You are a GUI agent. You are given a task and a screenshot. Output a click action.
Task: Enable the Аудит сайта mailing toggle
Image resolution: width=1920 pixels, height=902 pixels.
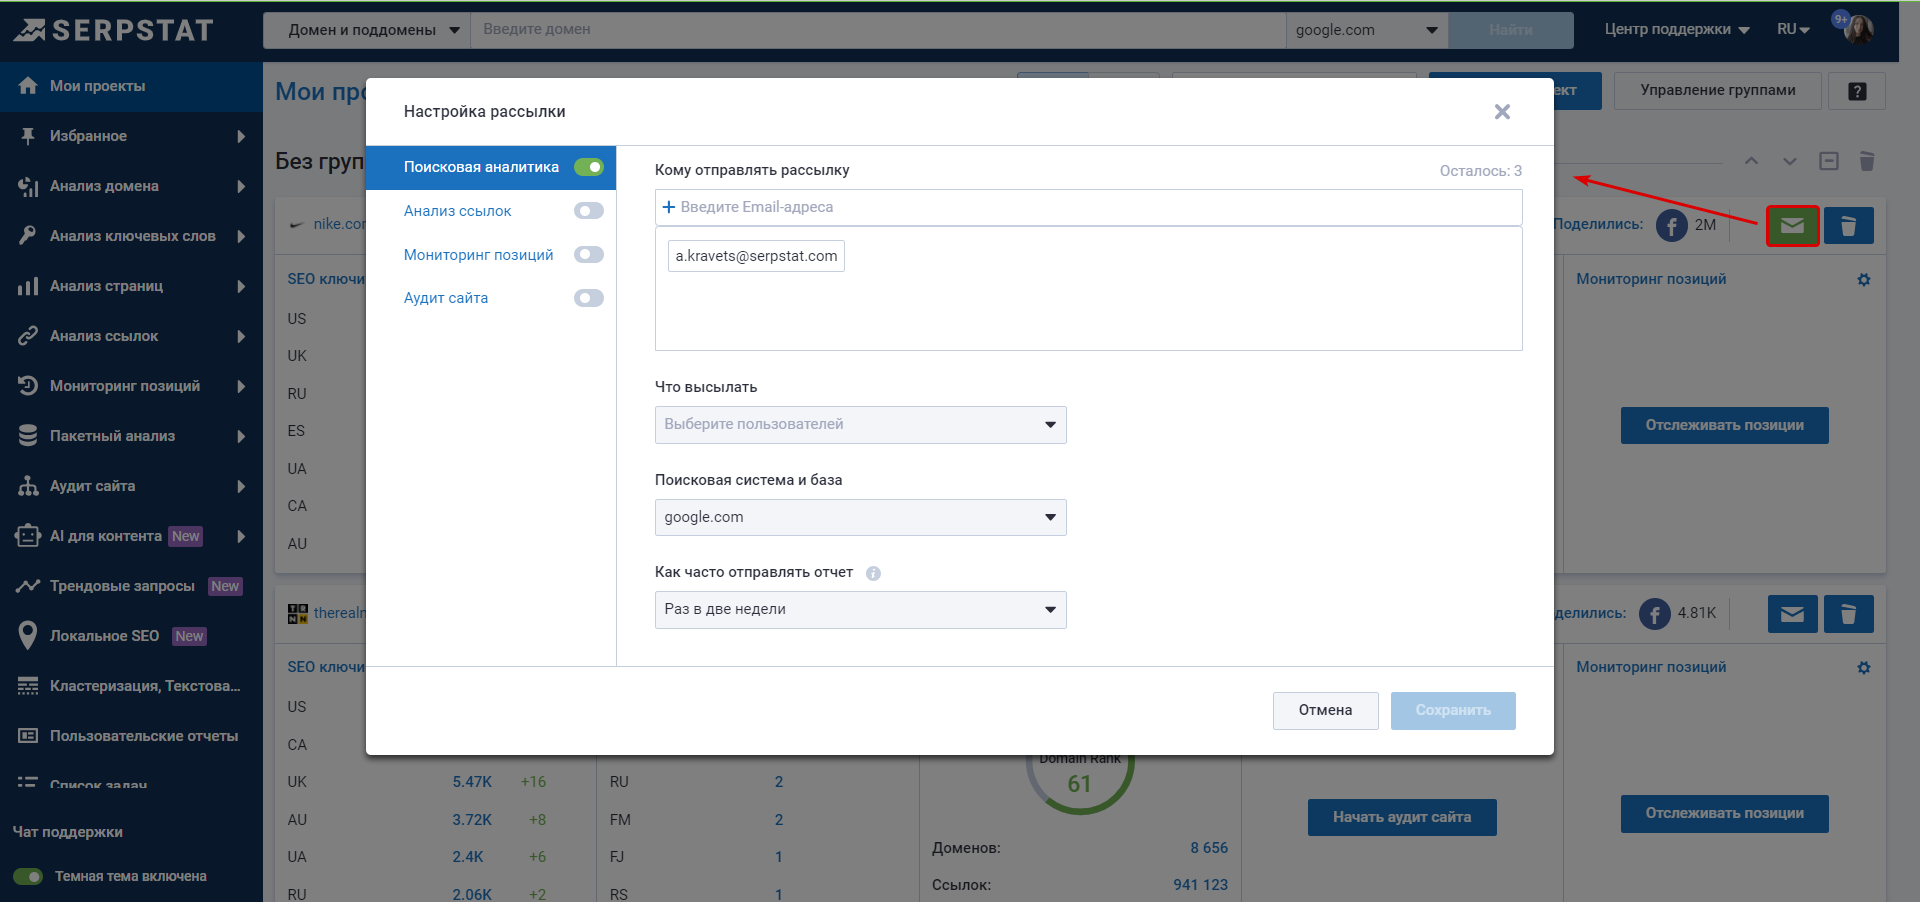coord(589,298)
